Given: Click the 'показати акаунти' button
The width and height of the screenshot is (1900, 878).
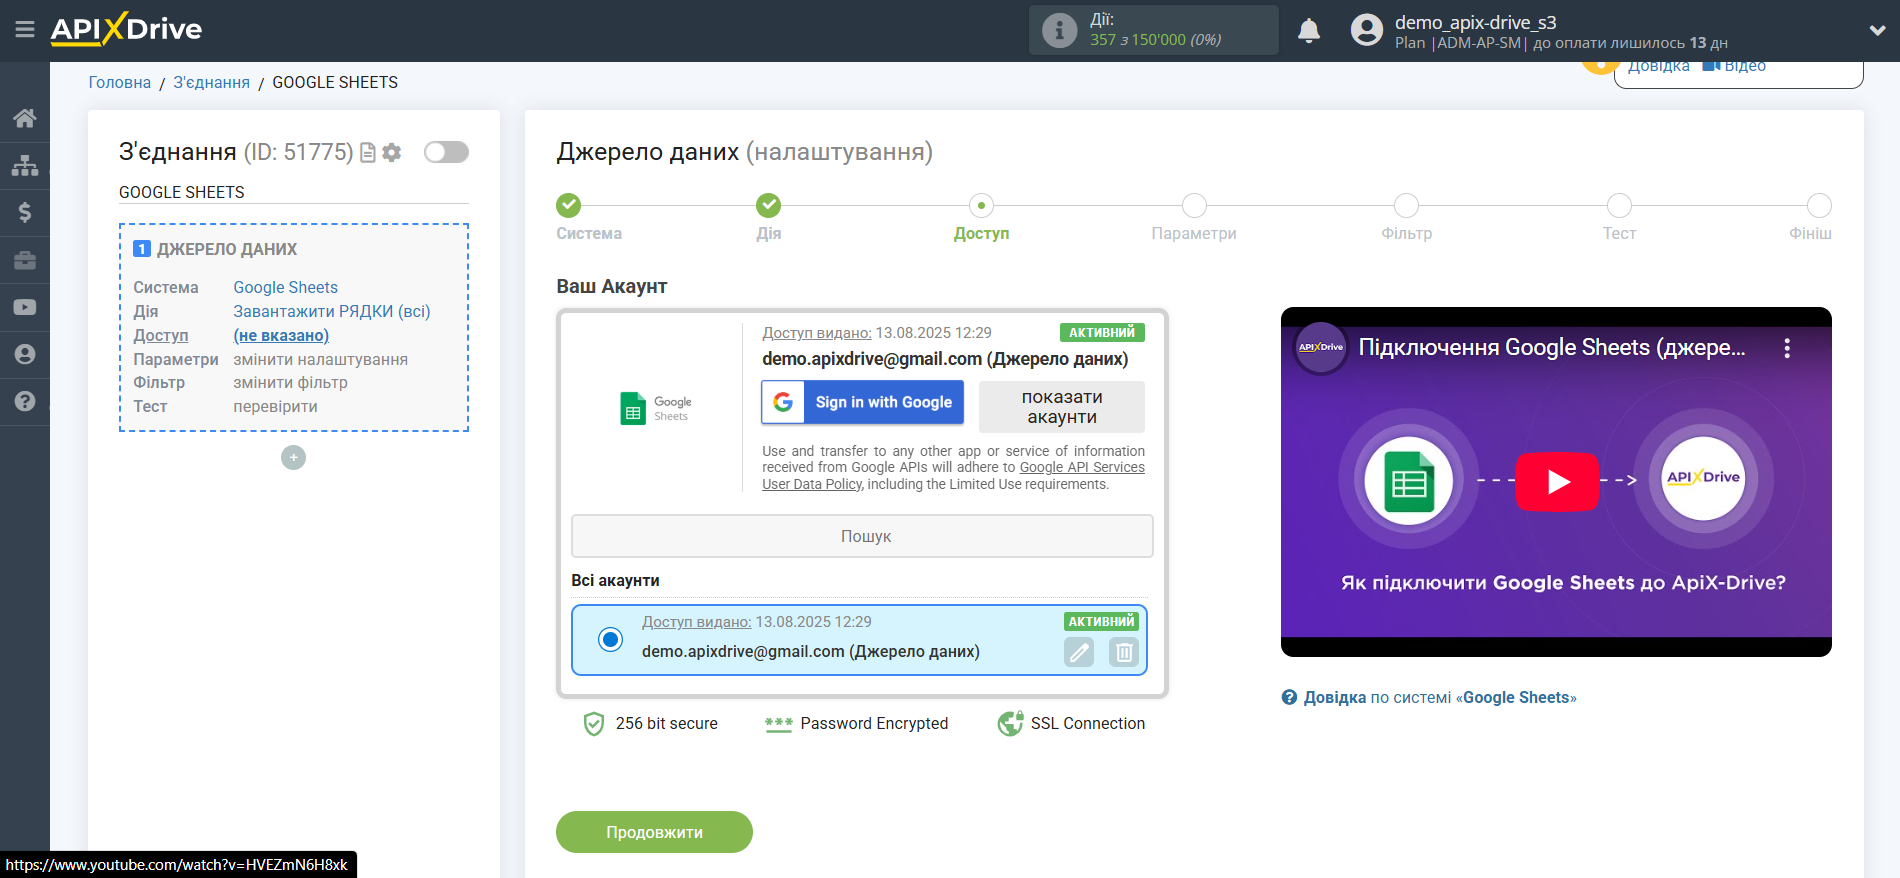Looking at the screenshot, I should tap(1062, 407).
